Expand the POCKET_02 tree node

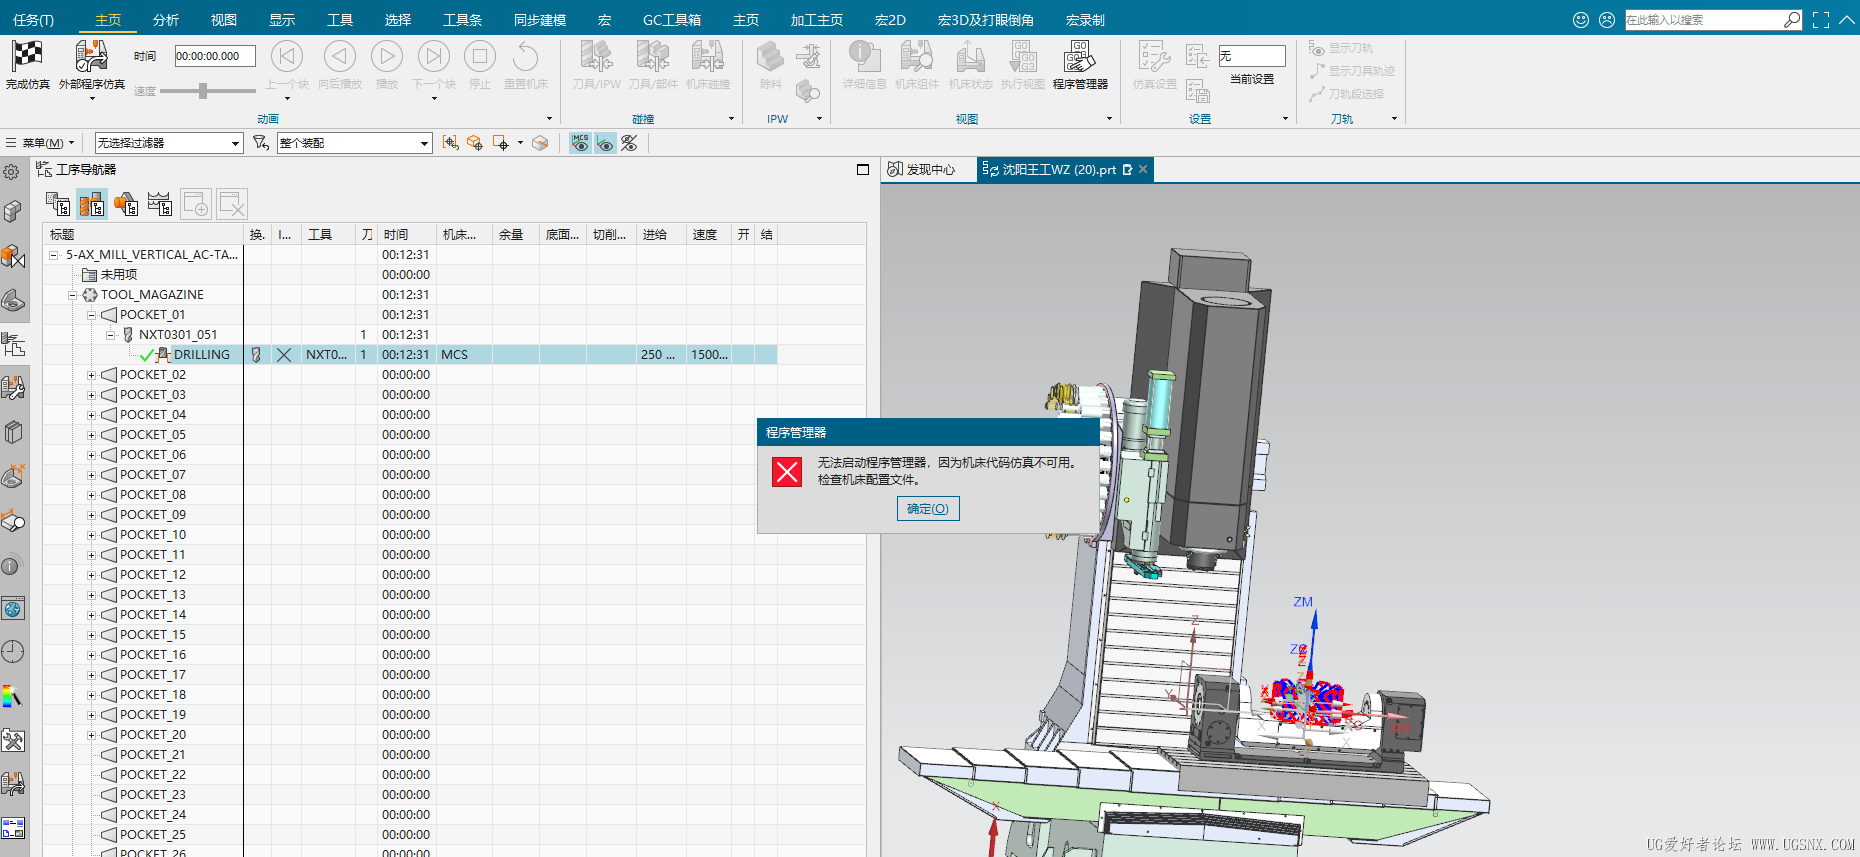pos(91,375)
